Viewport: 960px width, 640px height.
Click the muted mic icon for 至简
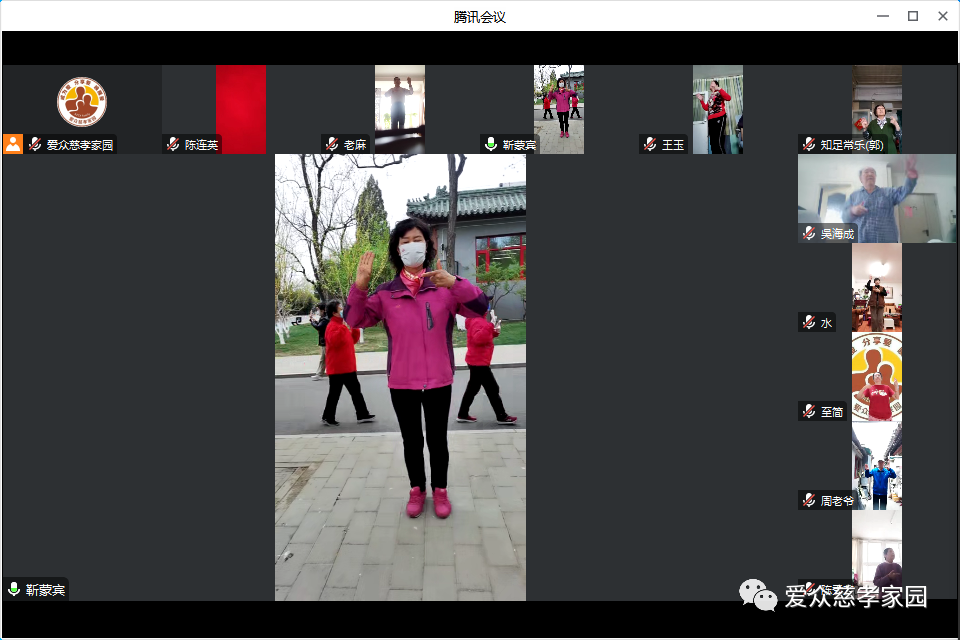click(x=809, y=411)
